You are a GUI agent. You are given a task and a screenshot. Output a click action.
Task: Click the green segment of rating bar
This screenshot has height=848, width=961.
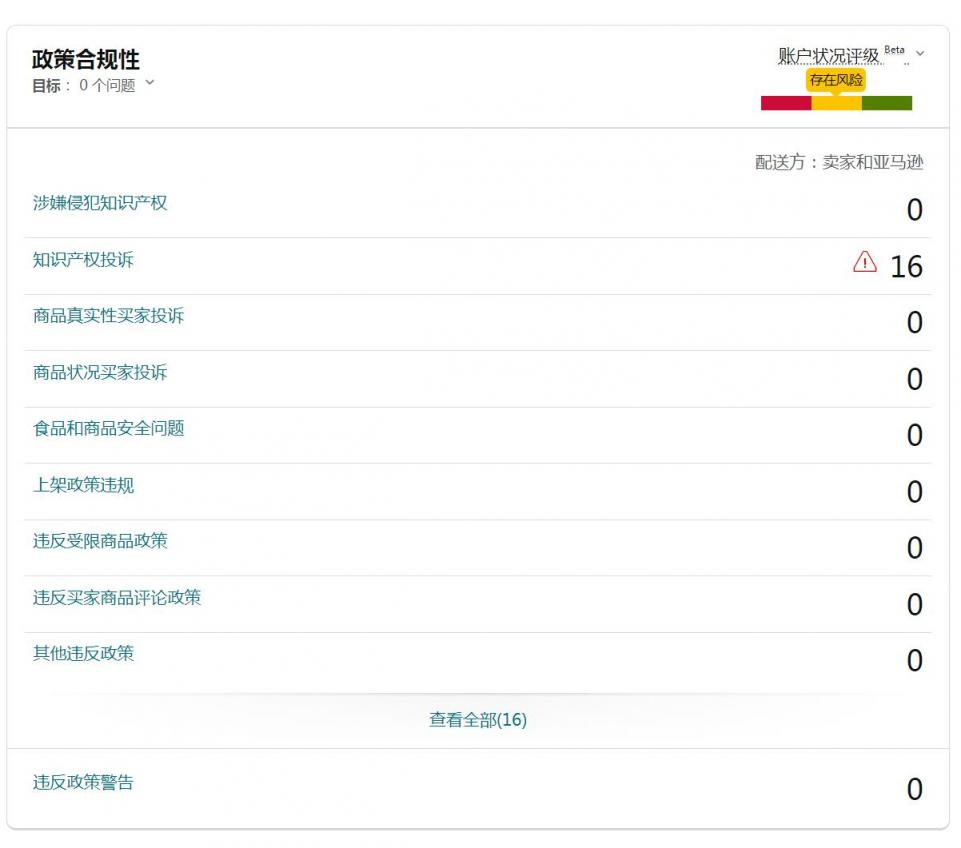(887, 103)
